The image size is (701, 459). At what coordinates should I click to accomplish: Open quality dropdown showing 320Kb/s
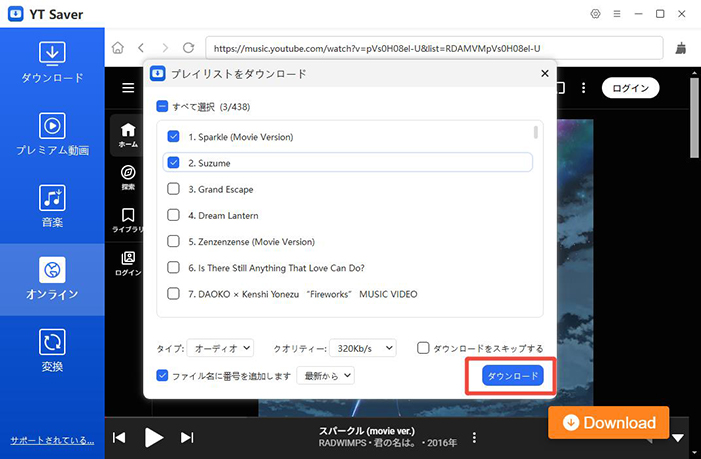[x=363, y=348]
